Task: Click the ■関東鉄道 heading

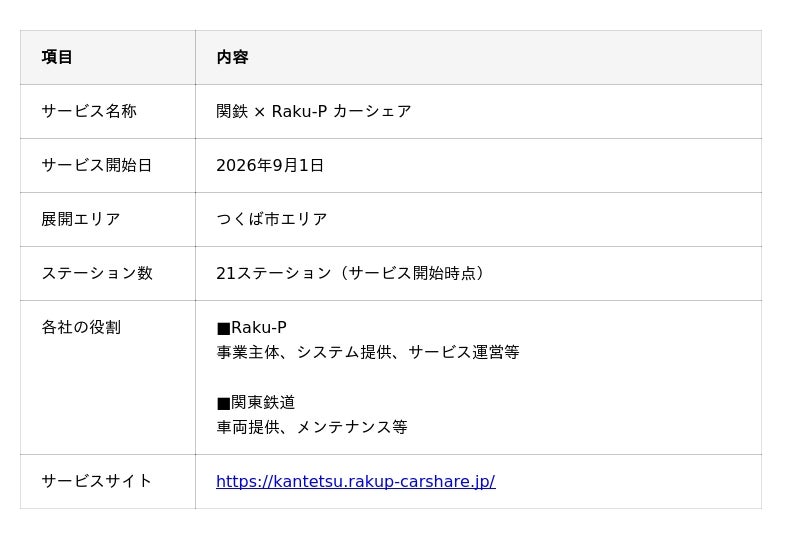Action: [256, 403]
